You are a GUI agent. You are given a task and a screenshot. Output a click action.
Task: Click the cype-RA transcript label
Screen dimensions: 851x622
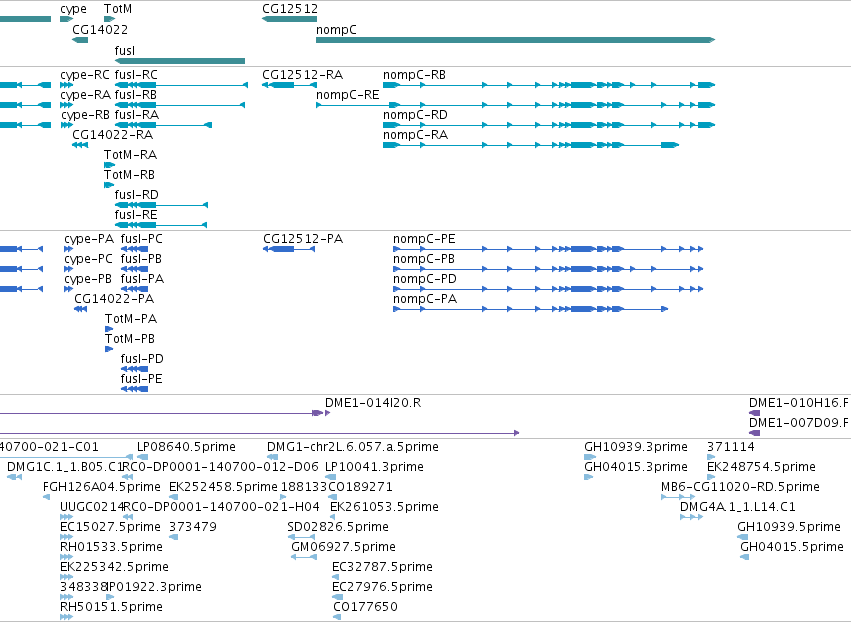click(x=85, y=95)
